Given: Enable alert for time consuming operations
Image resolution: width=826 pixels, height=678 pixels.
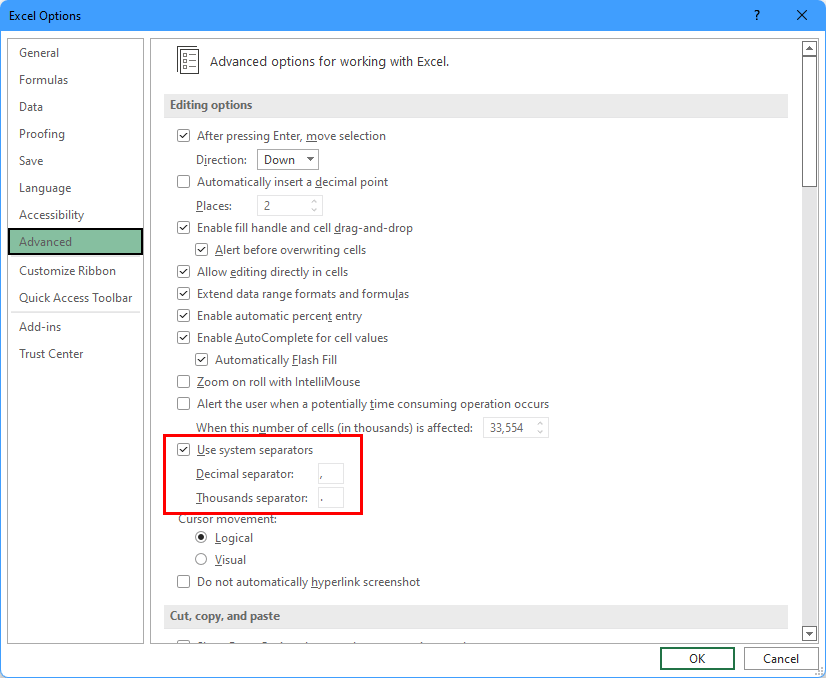Looking at the screenshot, I should click(x=183, y=404).
